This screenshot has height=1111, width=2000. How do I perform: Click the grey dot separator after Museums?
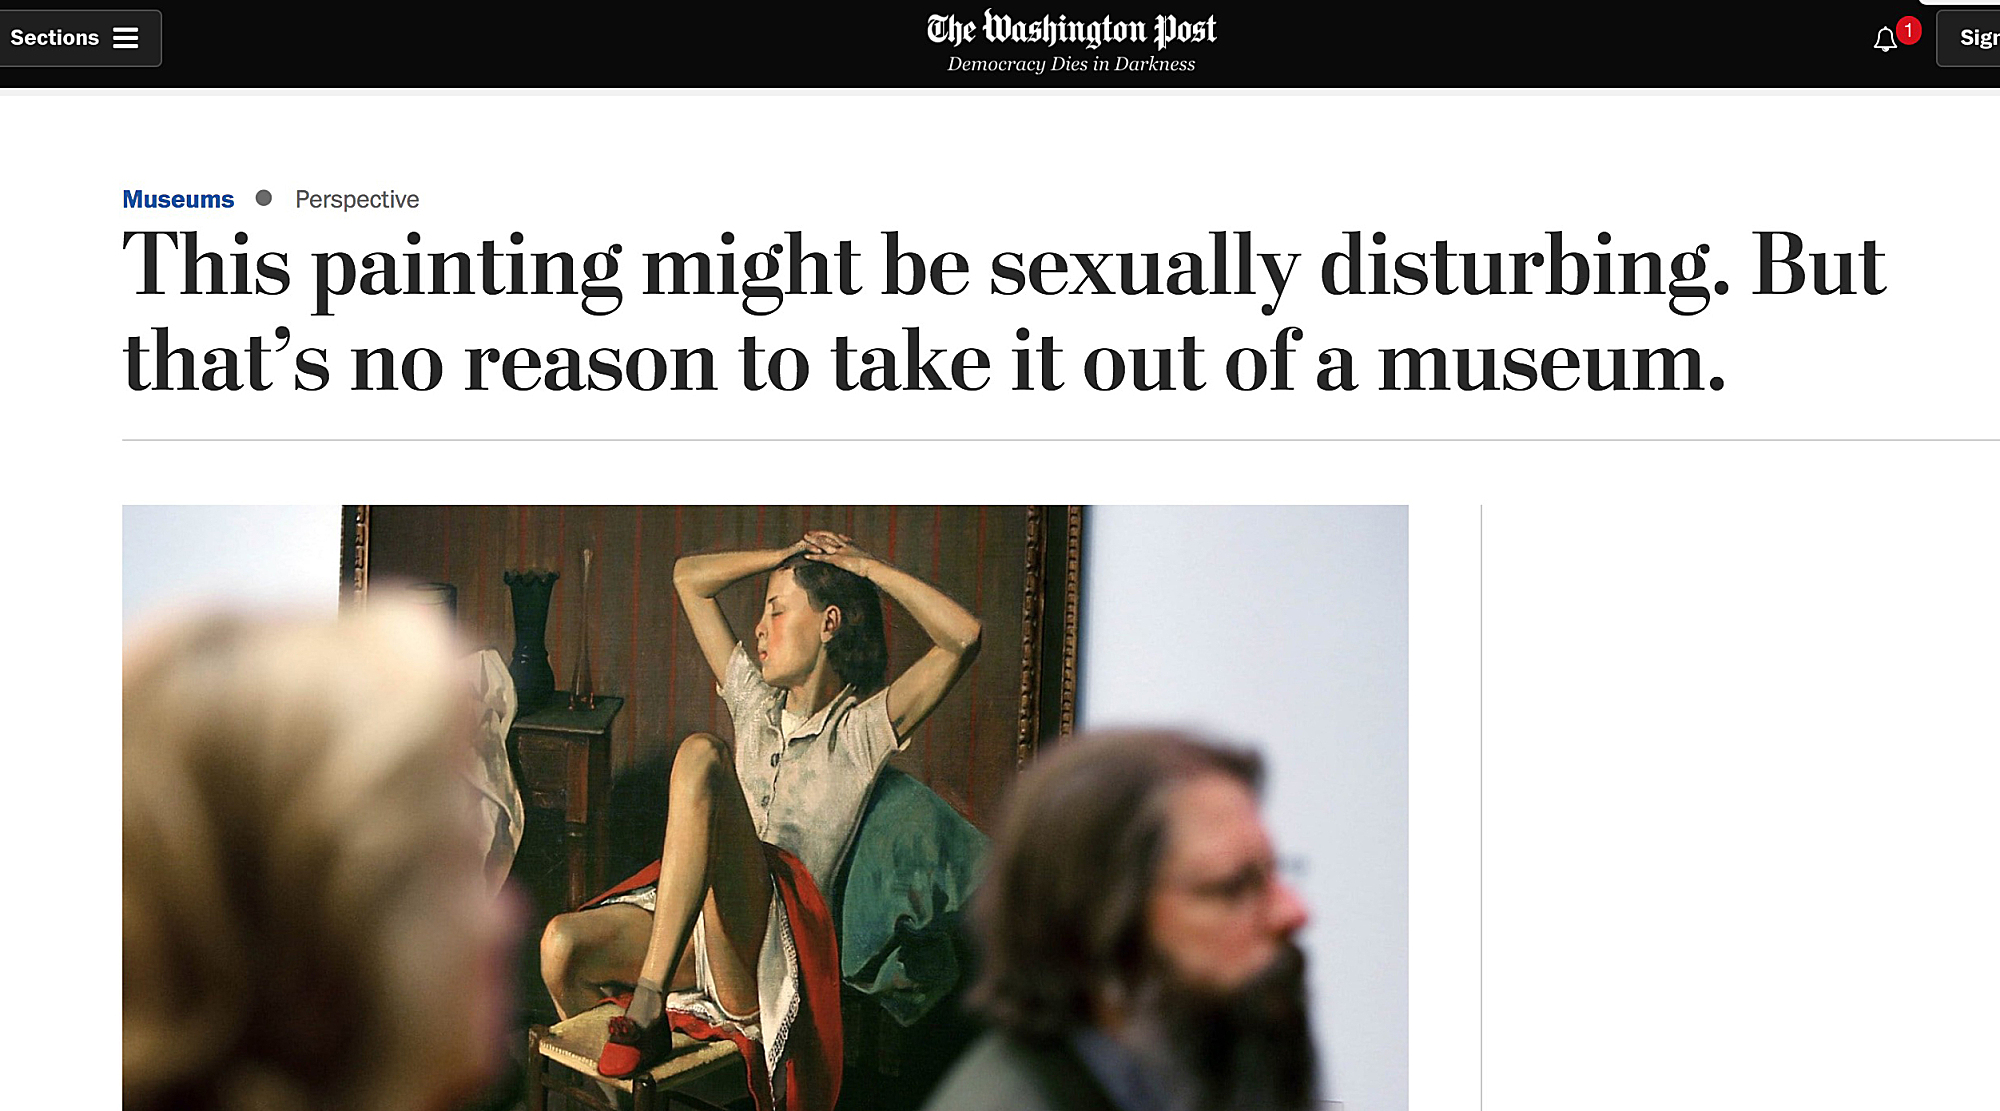click(x=264, y=198)
